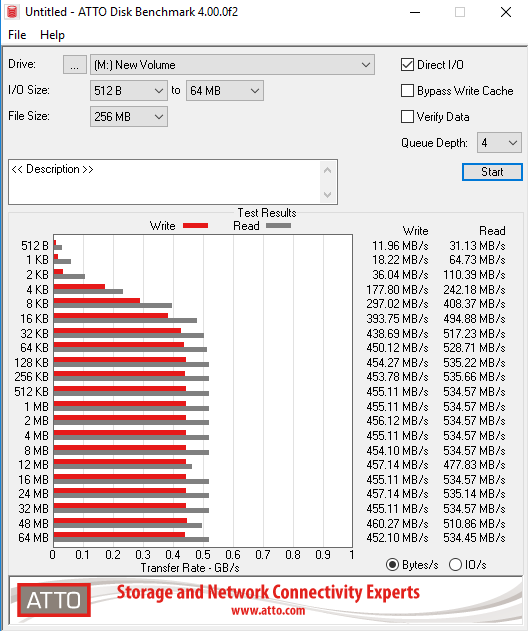Enable Bypass Write Cache
This screenshot has height=631, width=528.
pos(407,91)
